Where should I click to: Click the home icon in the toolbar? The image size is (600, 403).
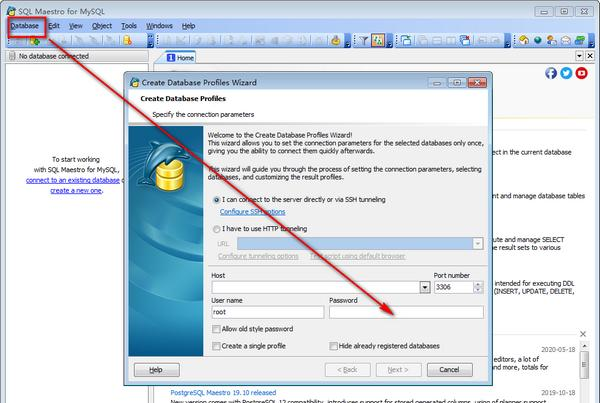[524, 41]
